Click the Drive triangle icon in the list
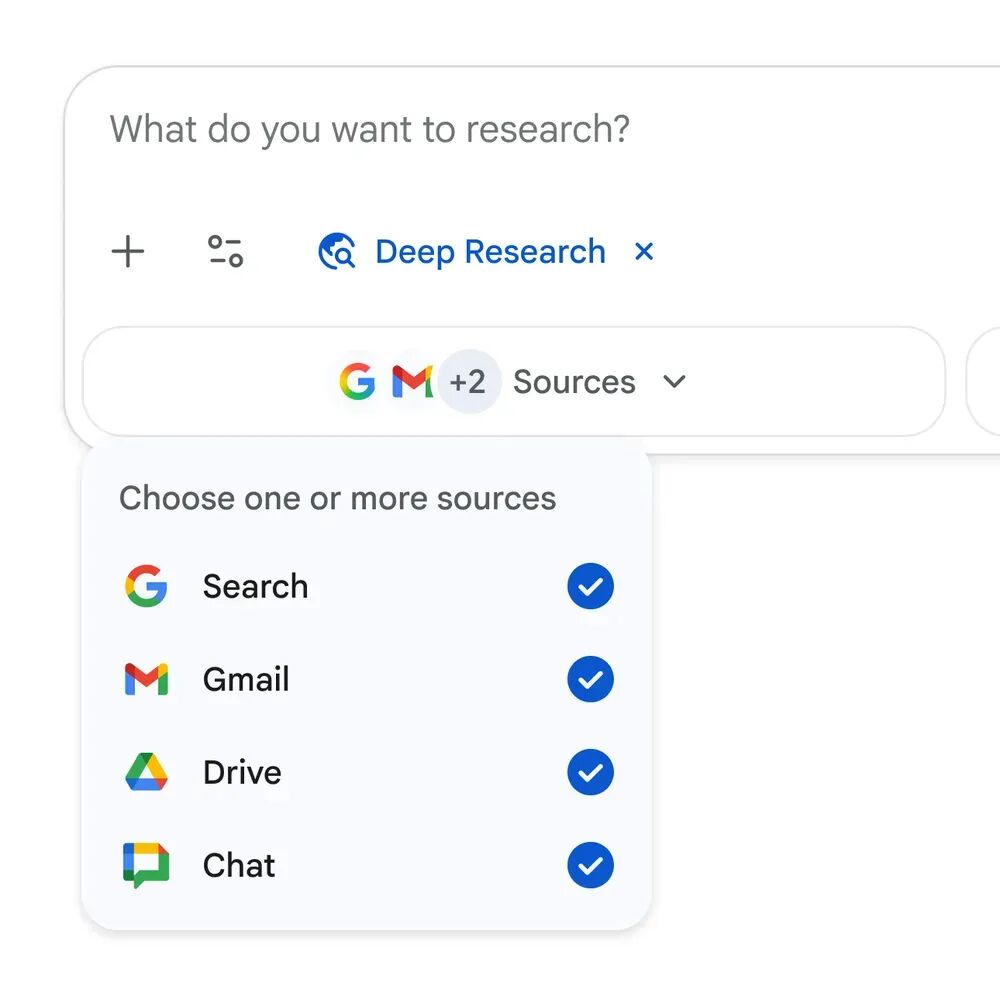Image resolution: width=1000 pixels, height=1000 pixels. [146, 772]
